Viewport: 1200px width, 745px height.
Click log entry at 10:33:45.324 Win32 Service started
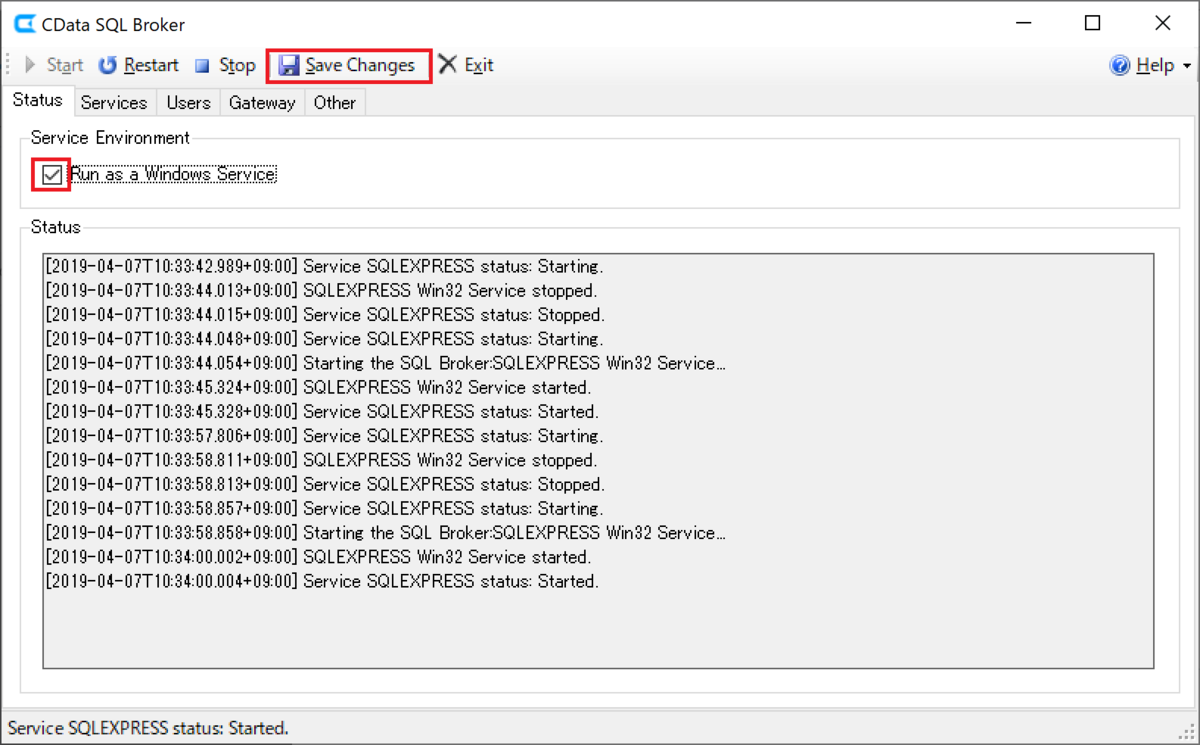(x=318, y=387)
